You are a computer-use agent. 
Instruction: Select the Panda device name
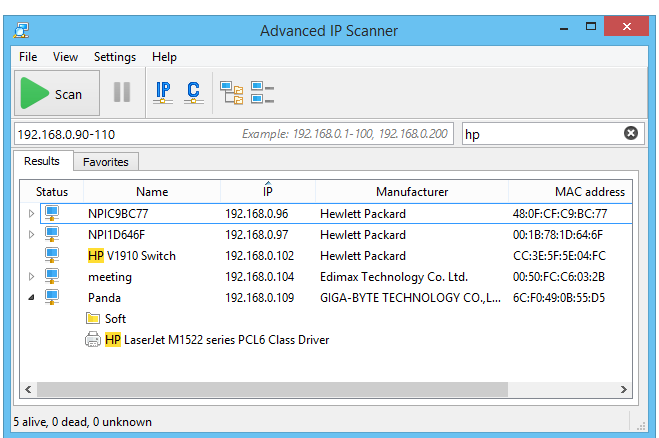[104, 298]
